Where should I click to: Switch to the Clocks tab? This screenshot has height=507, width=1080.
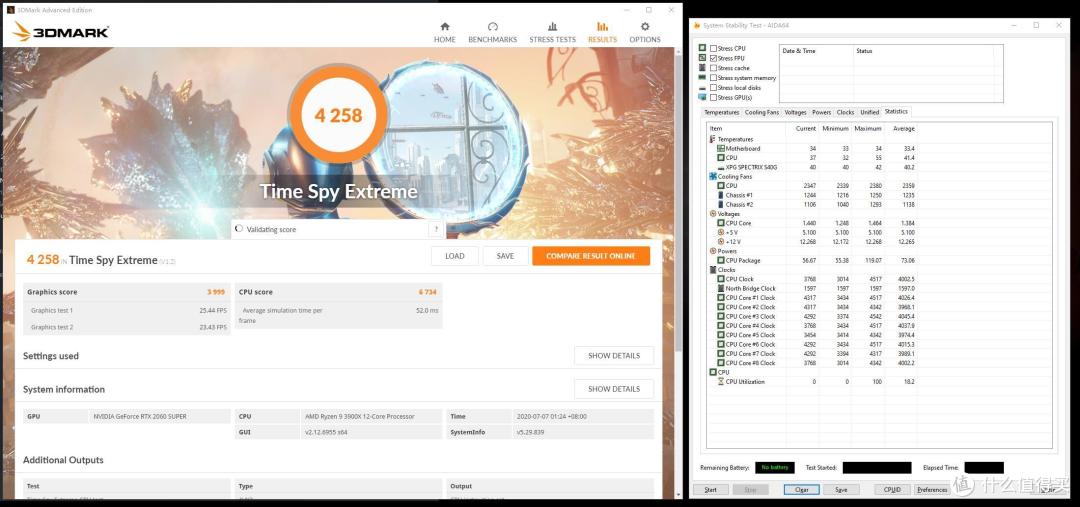pos(845,112)
